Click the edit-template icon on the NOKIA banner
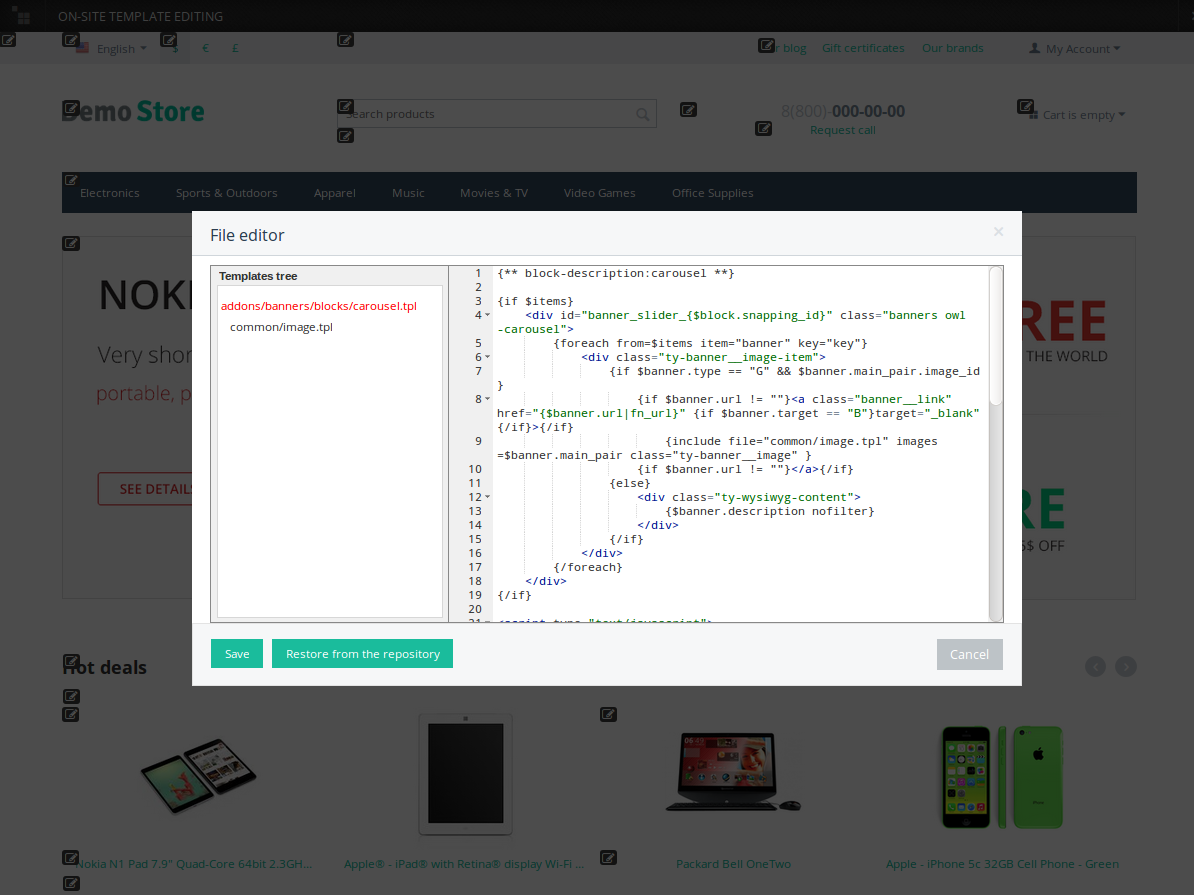 (x=71, y=243)
